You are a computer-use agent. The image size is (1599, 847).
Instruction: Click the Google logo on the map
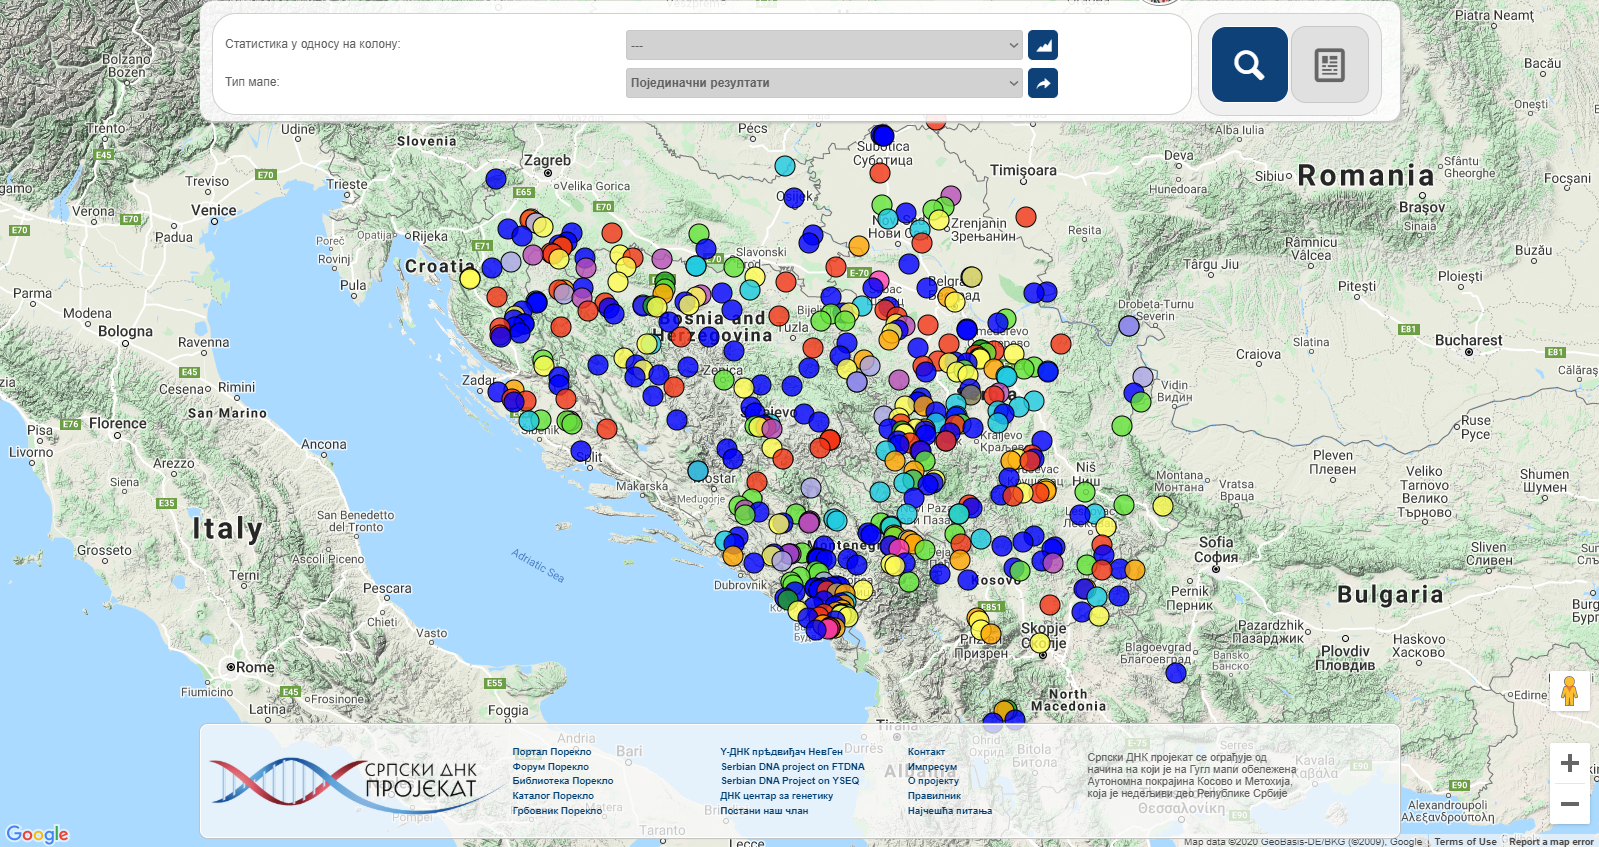tap(37, 834)
